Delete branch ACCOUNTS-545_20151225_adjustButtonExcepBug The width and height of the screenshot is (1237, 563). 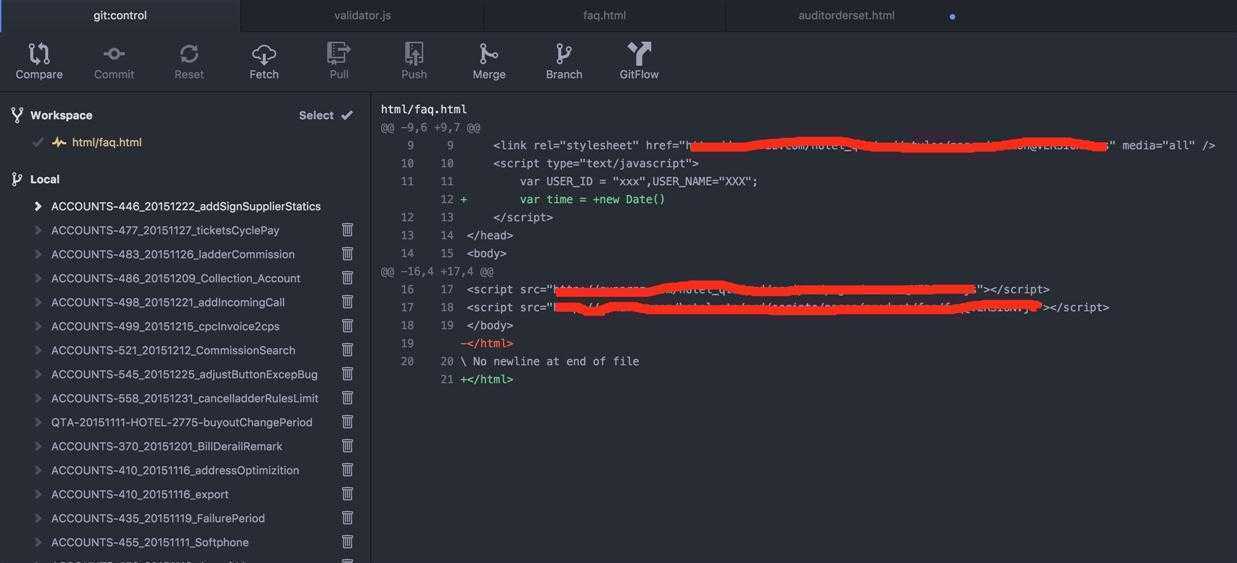(x=347, y=374)
